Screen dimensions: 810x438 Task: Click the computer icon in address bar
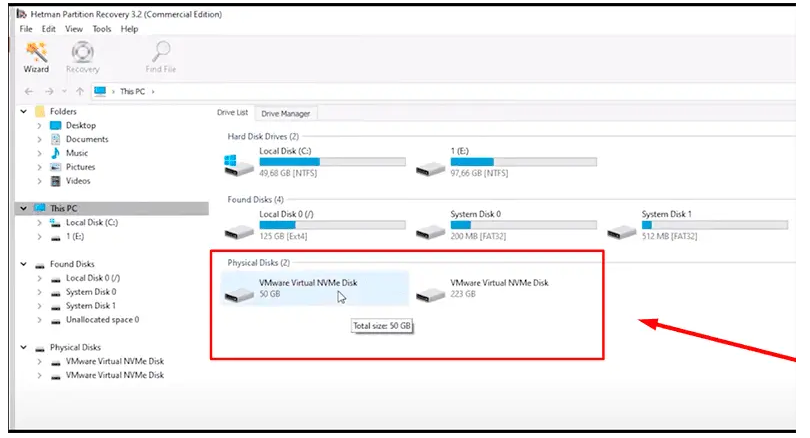[100, 91]
